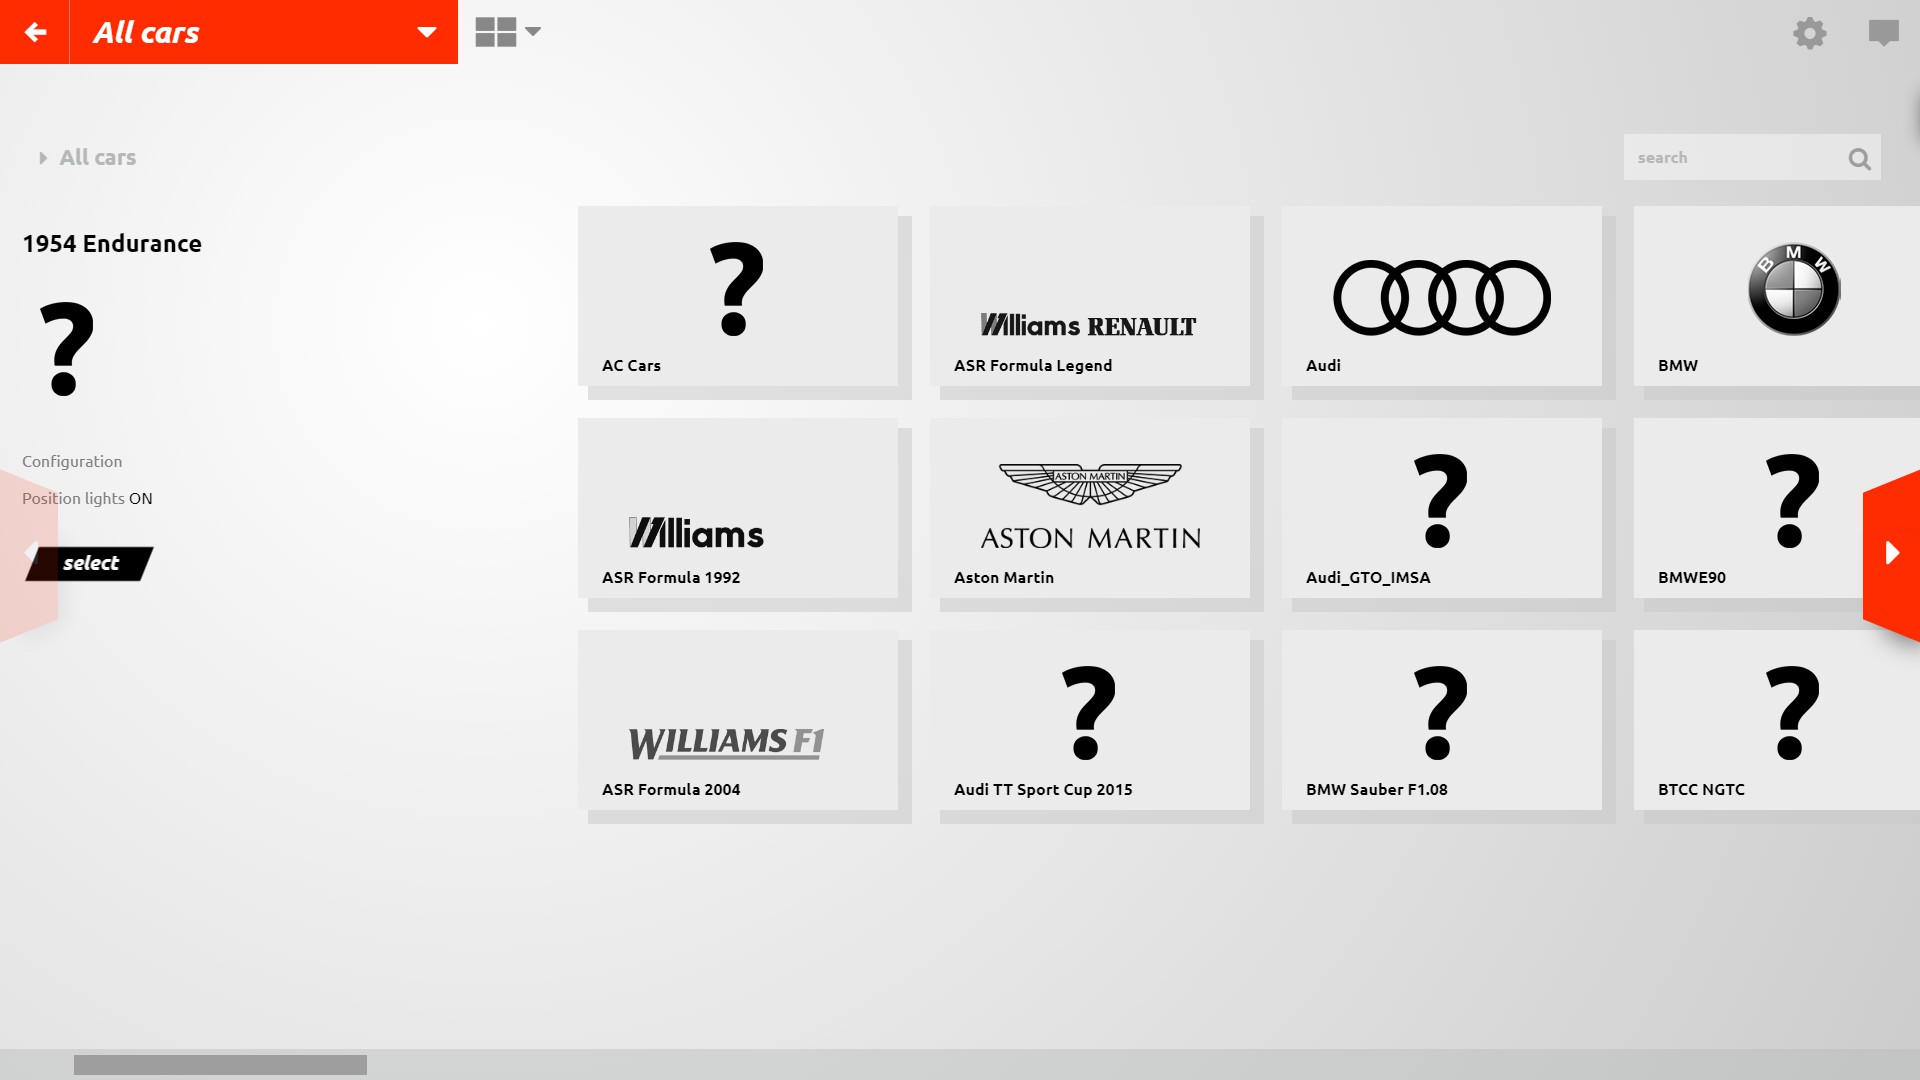The image size is (1920, 1080).
Task: Choose the Audi brand tile
Action: [x=1442, y=296]
